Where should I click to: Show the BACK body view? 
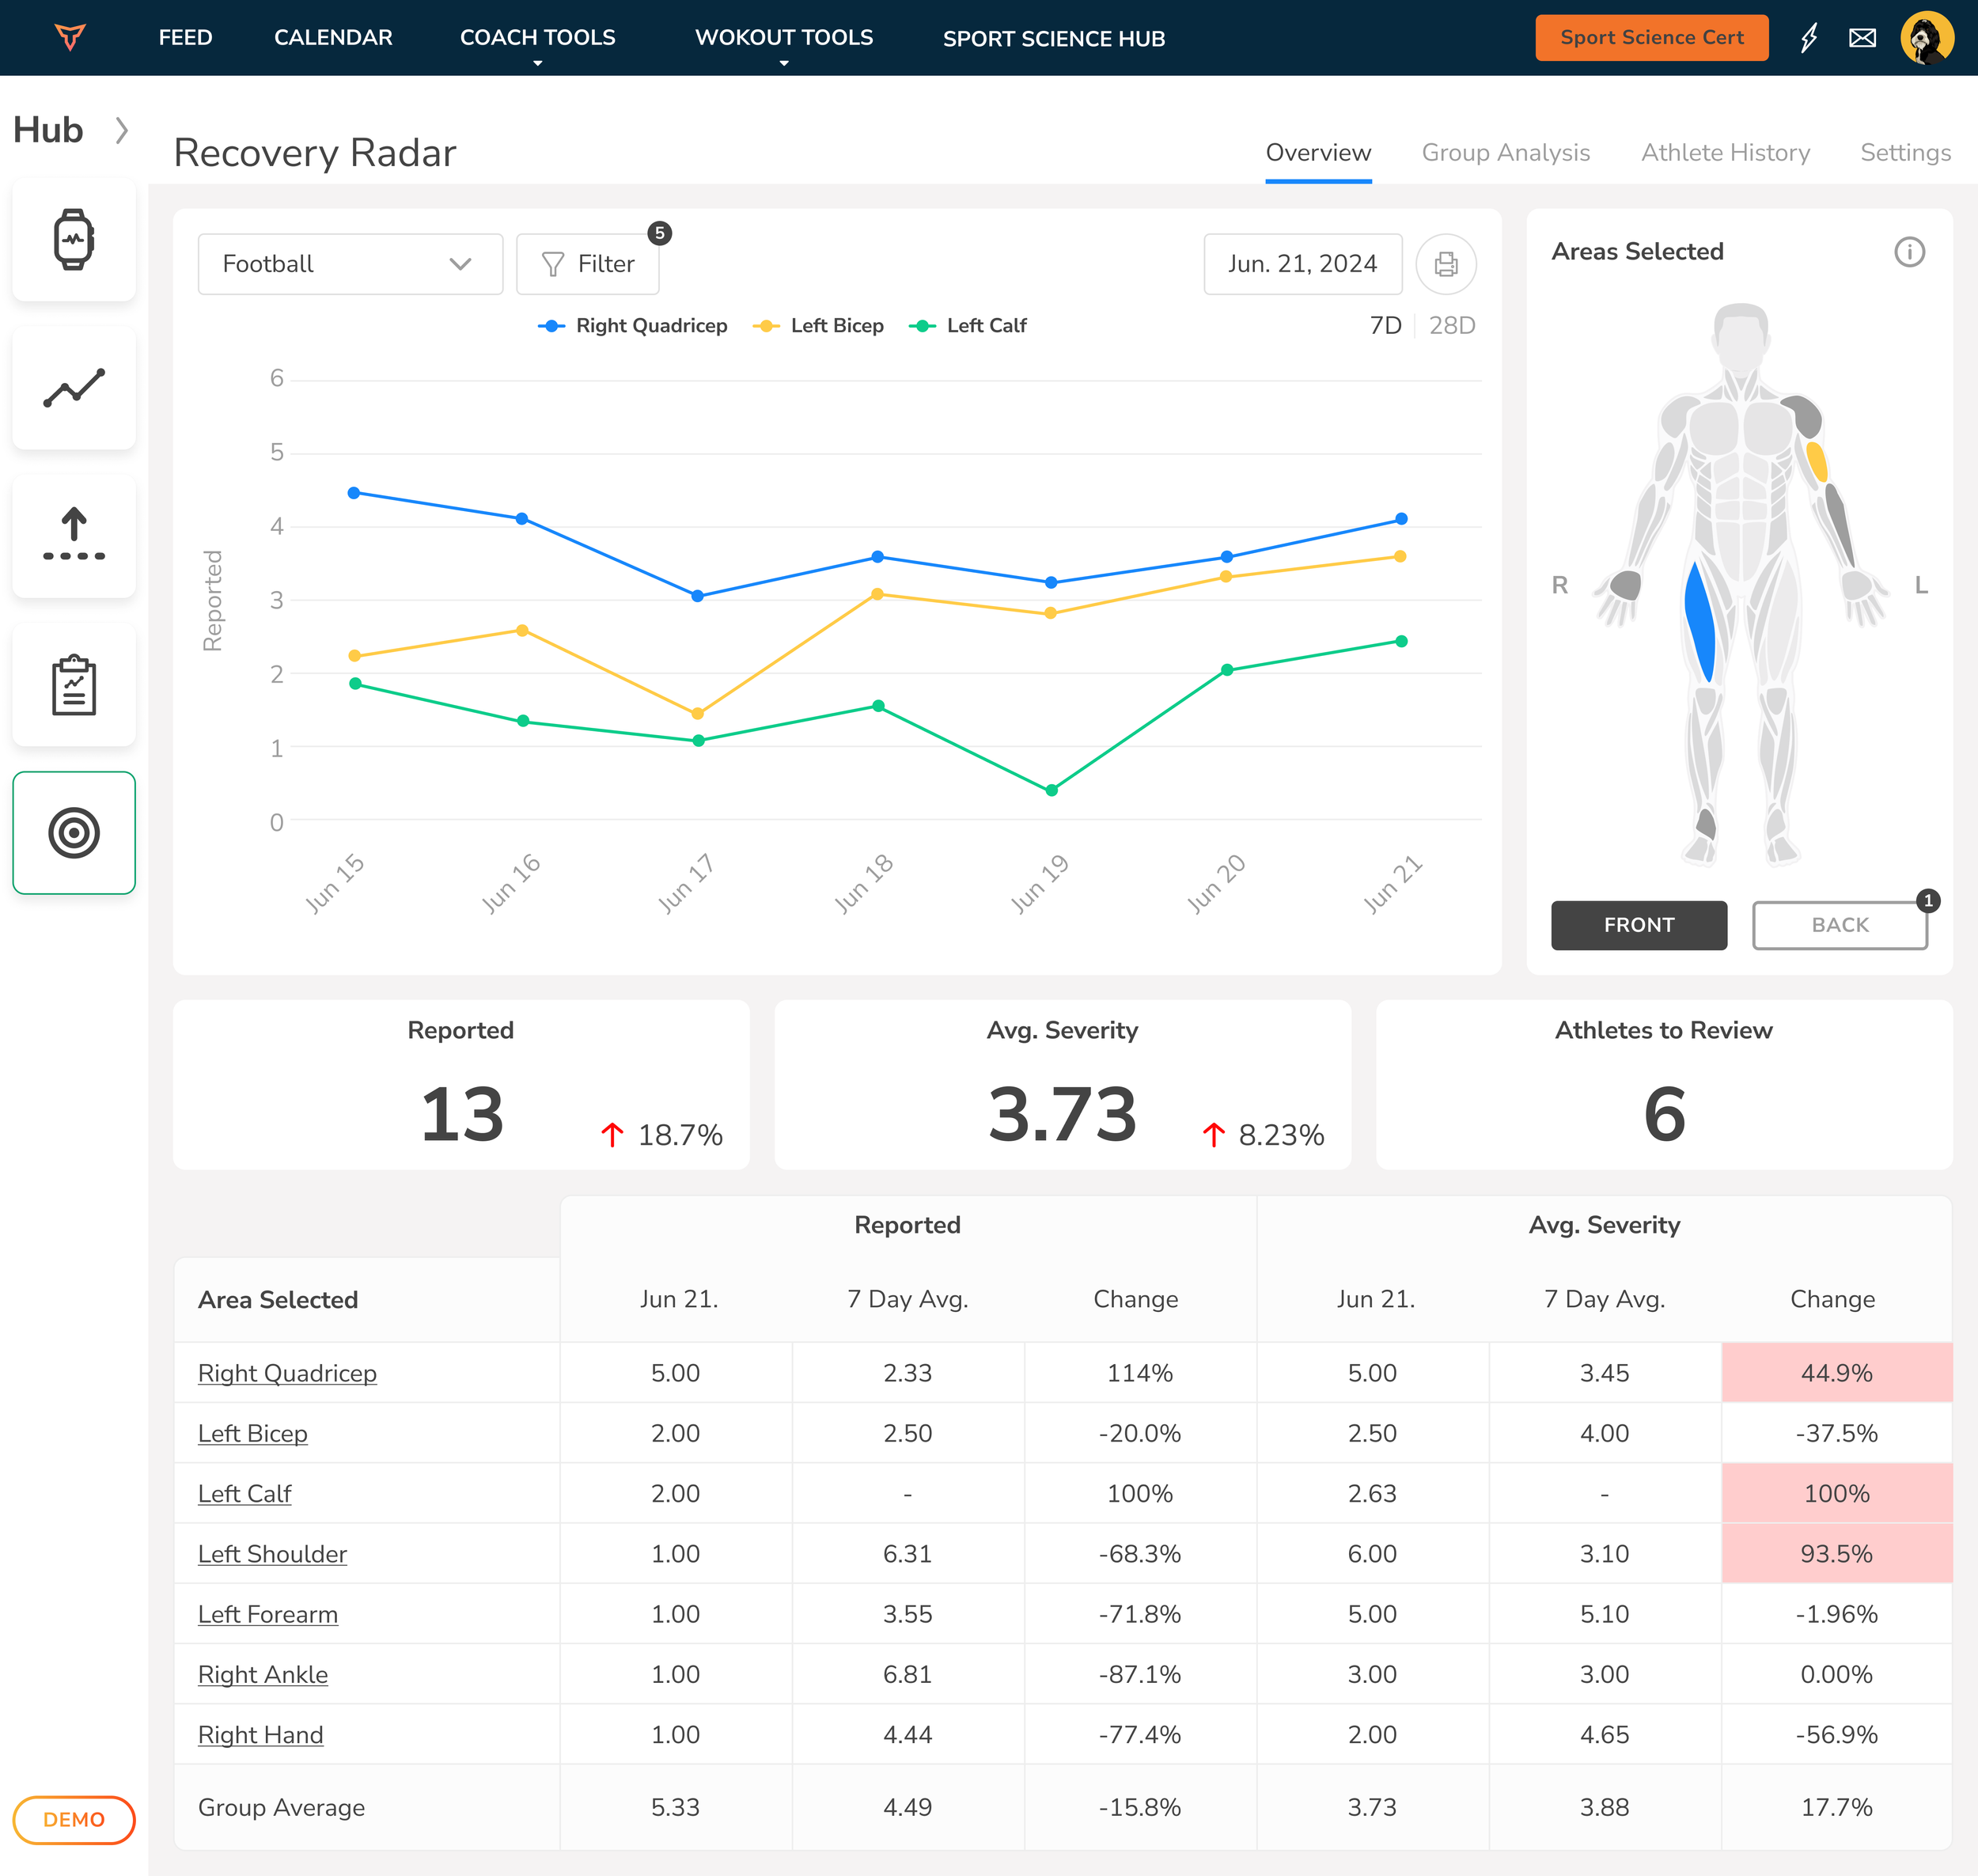tap(1839, 925)
